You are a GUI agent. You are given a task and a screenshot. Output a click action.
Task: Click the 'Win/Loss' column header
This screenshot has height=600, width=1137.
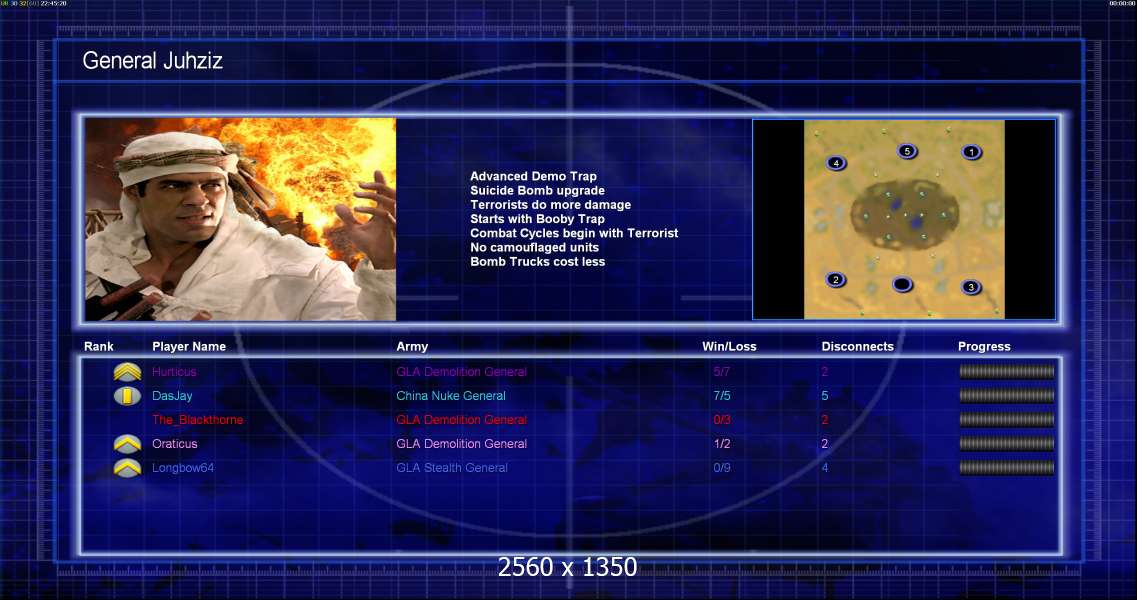[729, 347]
